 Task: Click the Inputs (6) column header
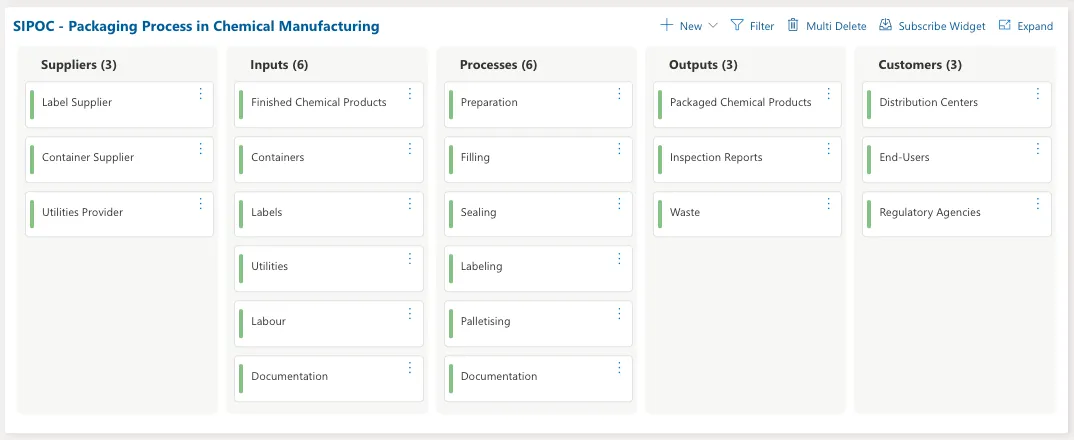(279, 65)
